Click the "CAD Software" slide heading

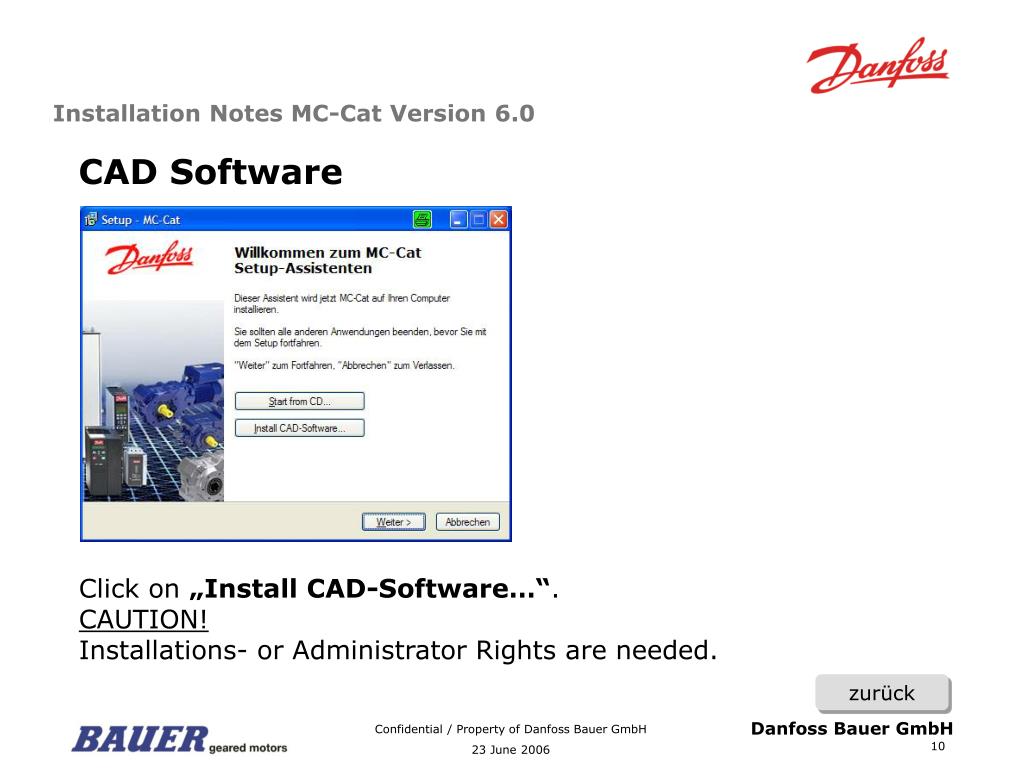point(210,172)
